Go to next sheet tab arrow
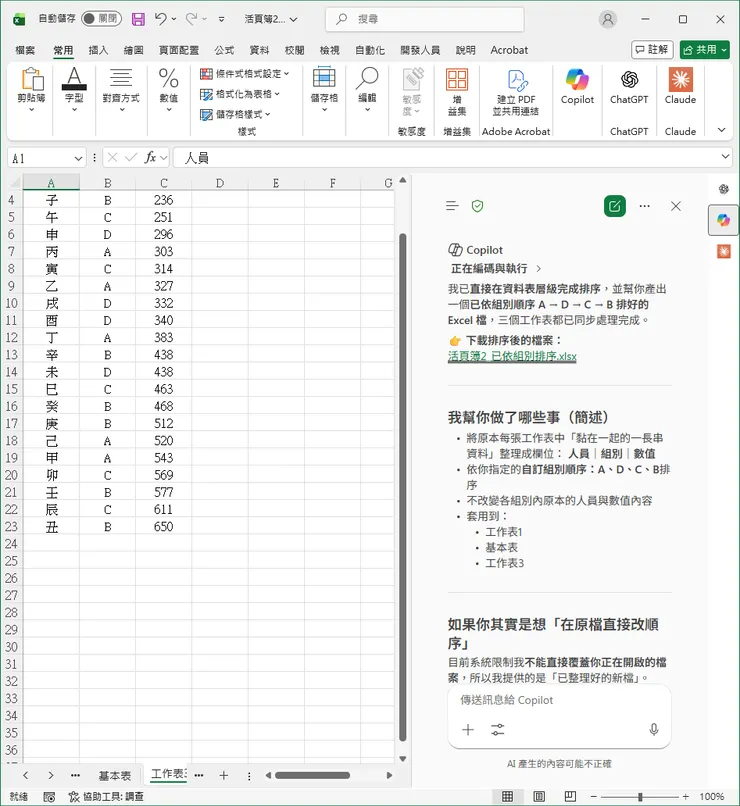740x806 pixels. point(50,775)
